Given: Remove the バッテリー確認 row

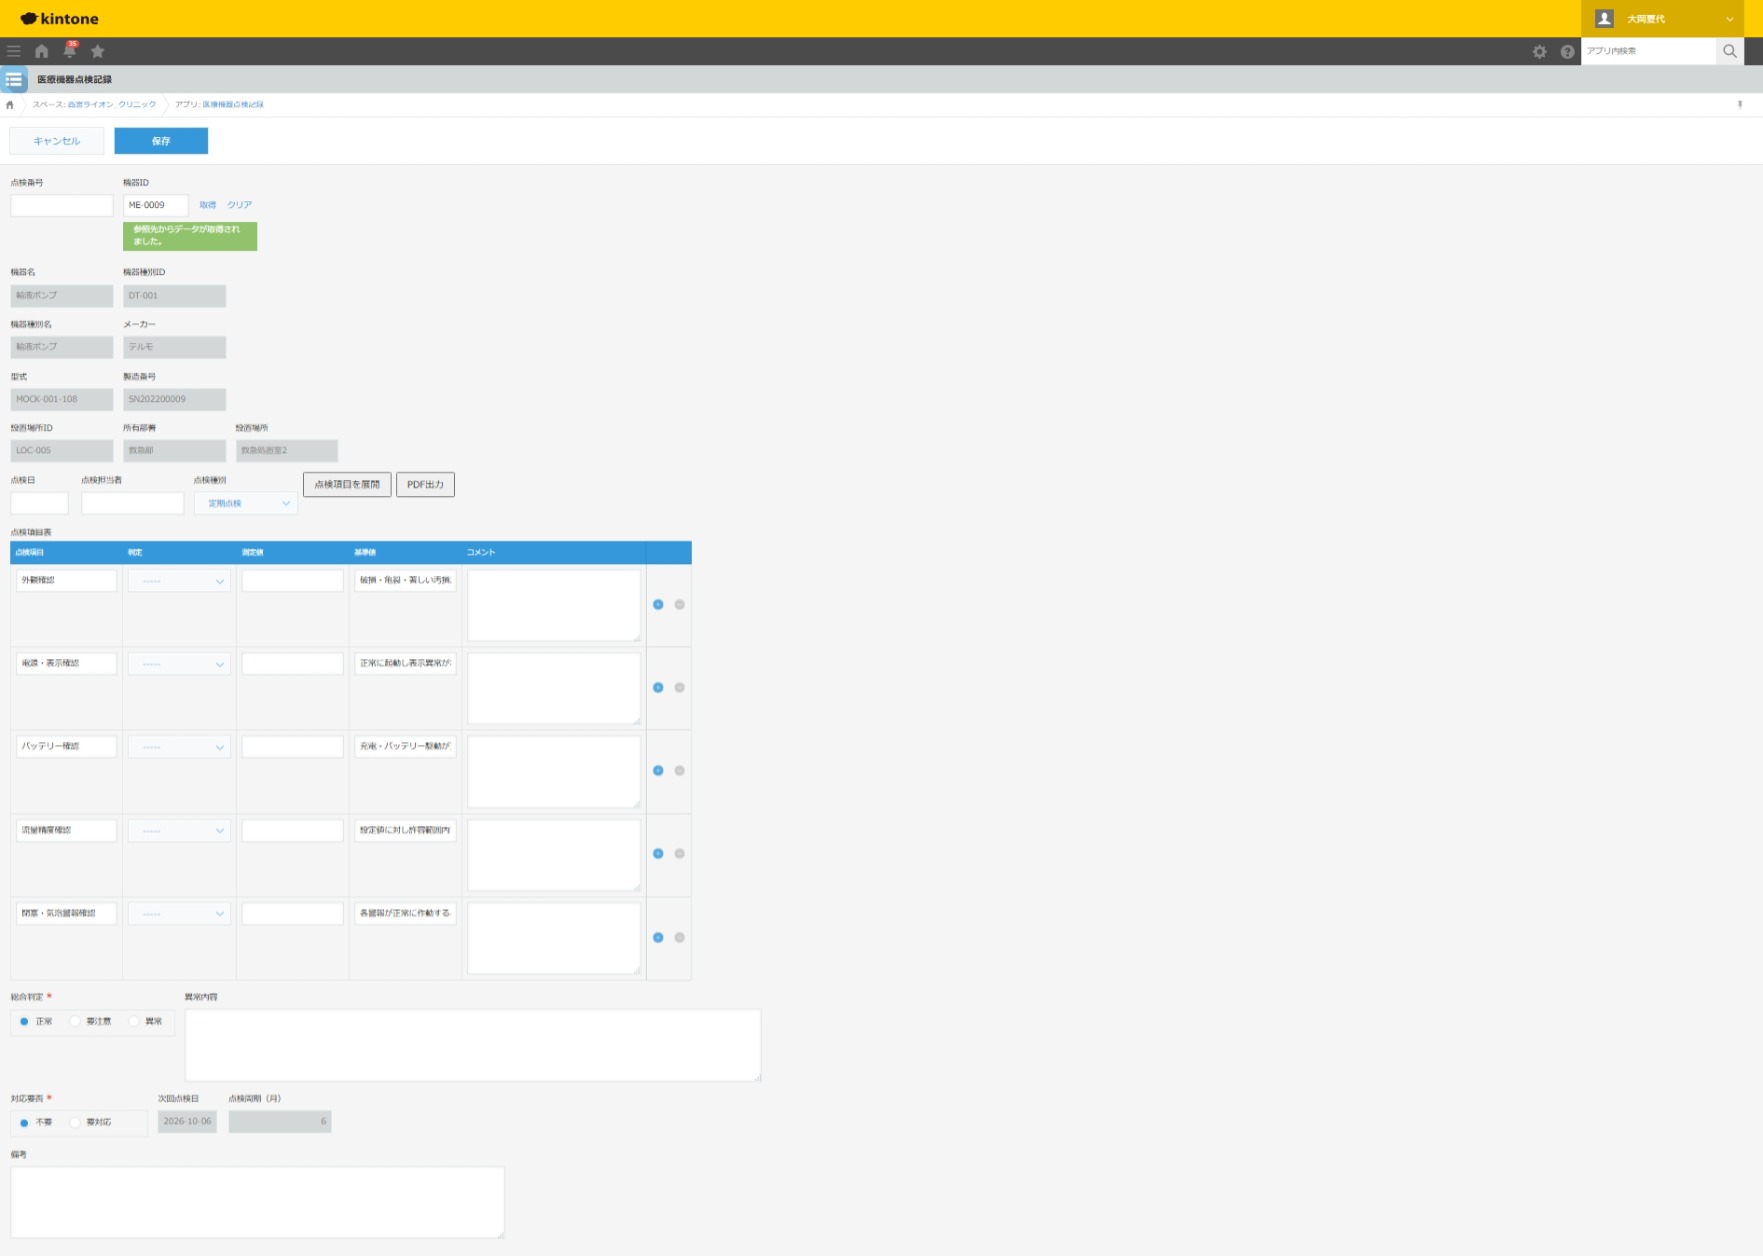Looking at the screenshot, I should [680, 770].
